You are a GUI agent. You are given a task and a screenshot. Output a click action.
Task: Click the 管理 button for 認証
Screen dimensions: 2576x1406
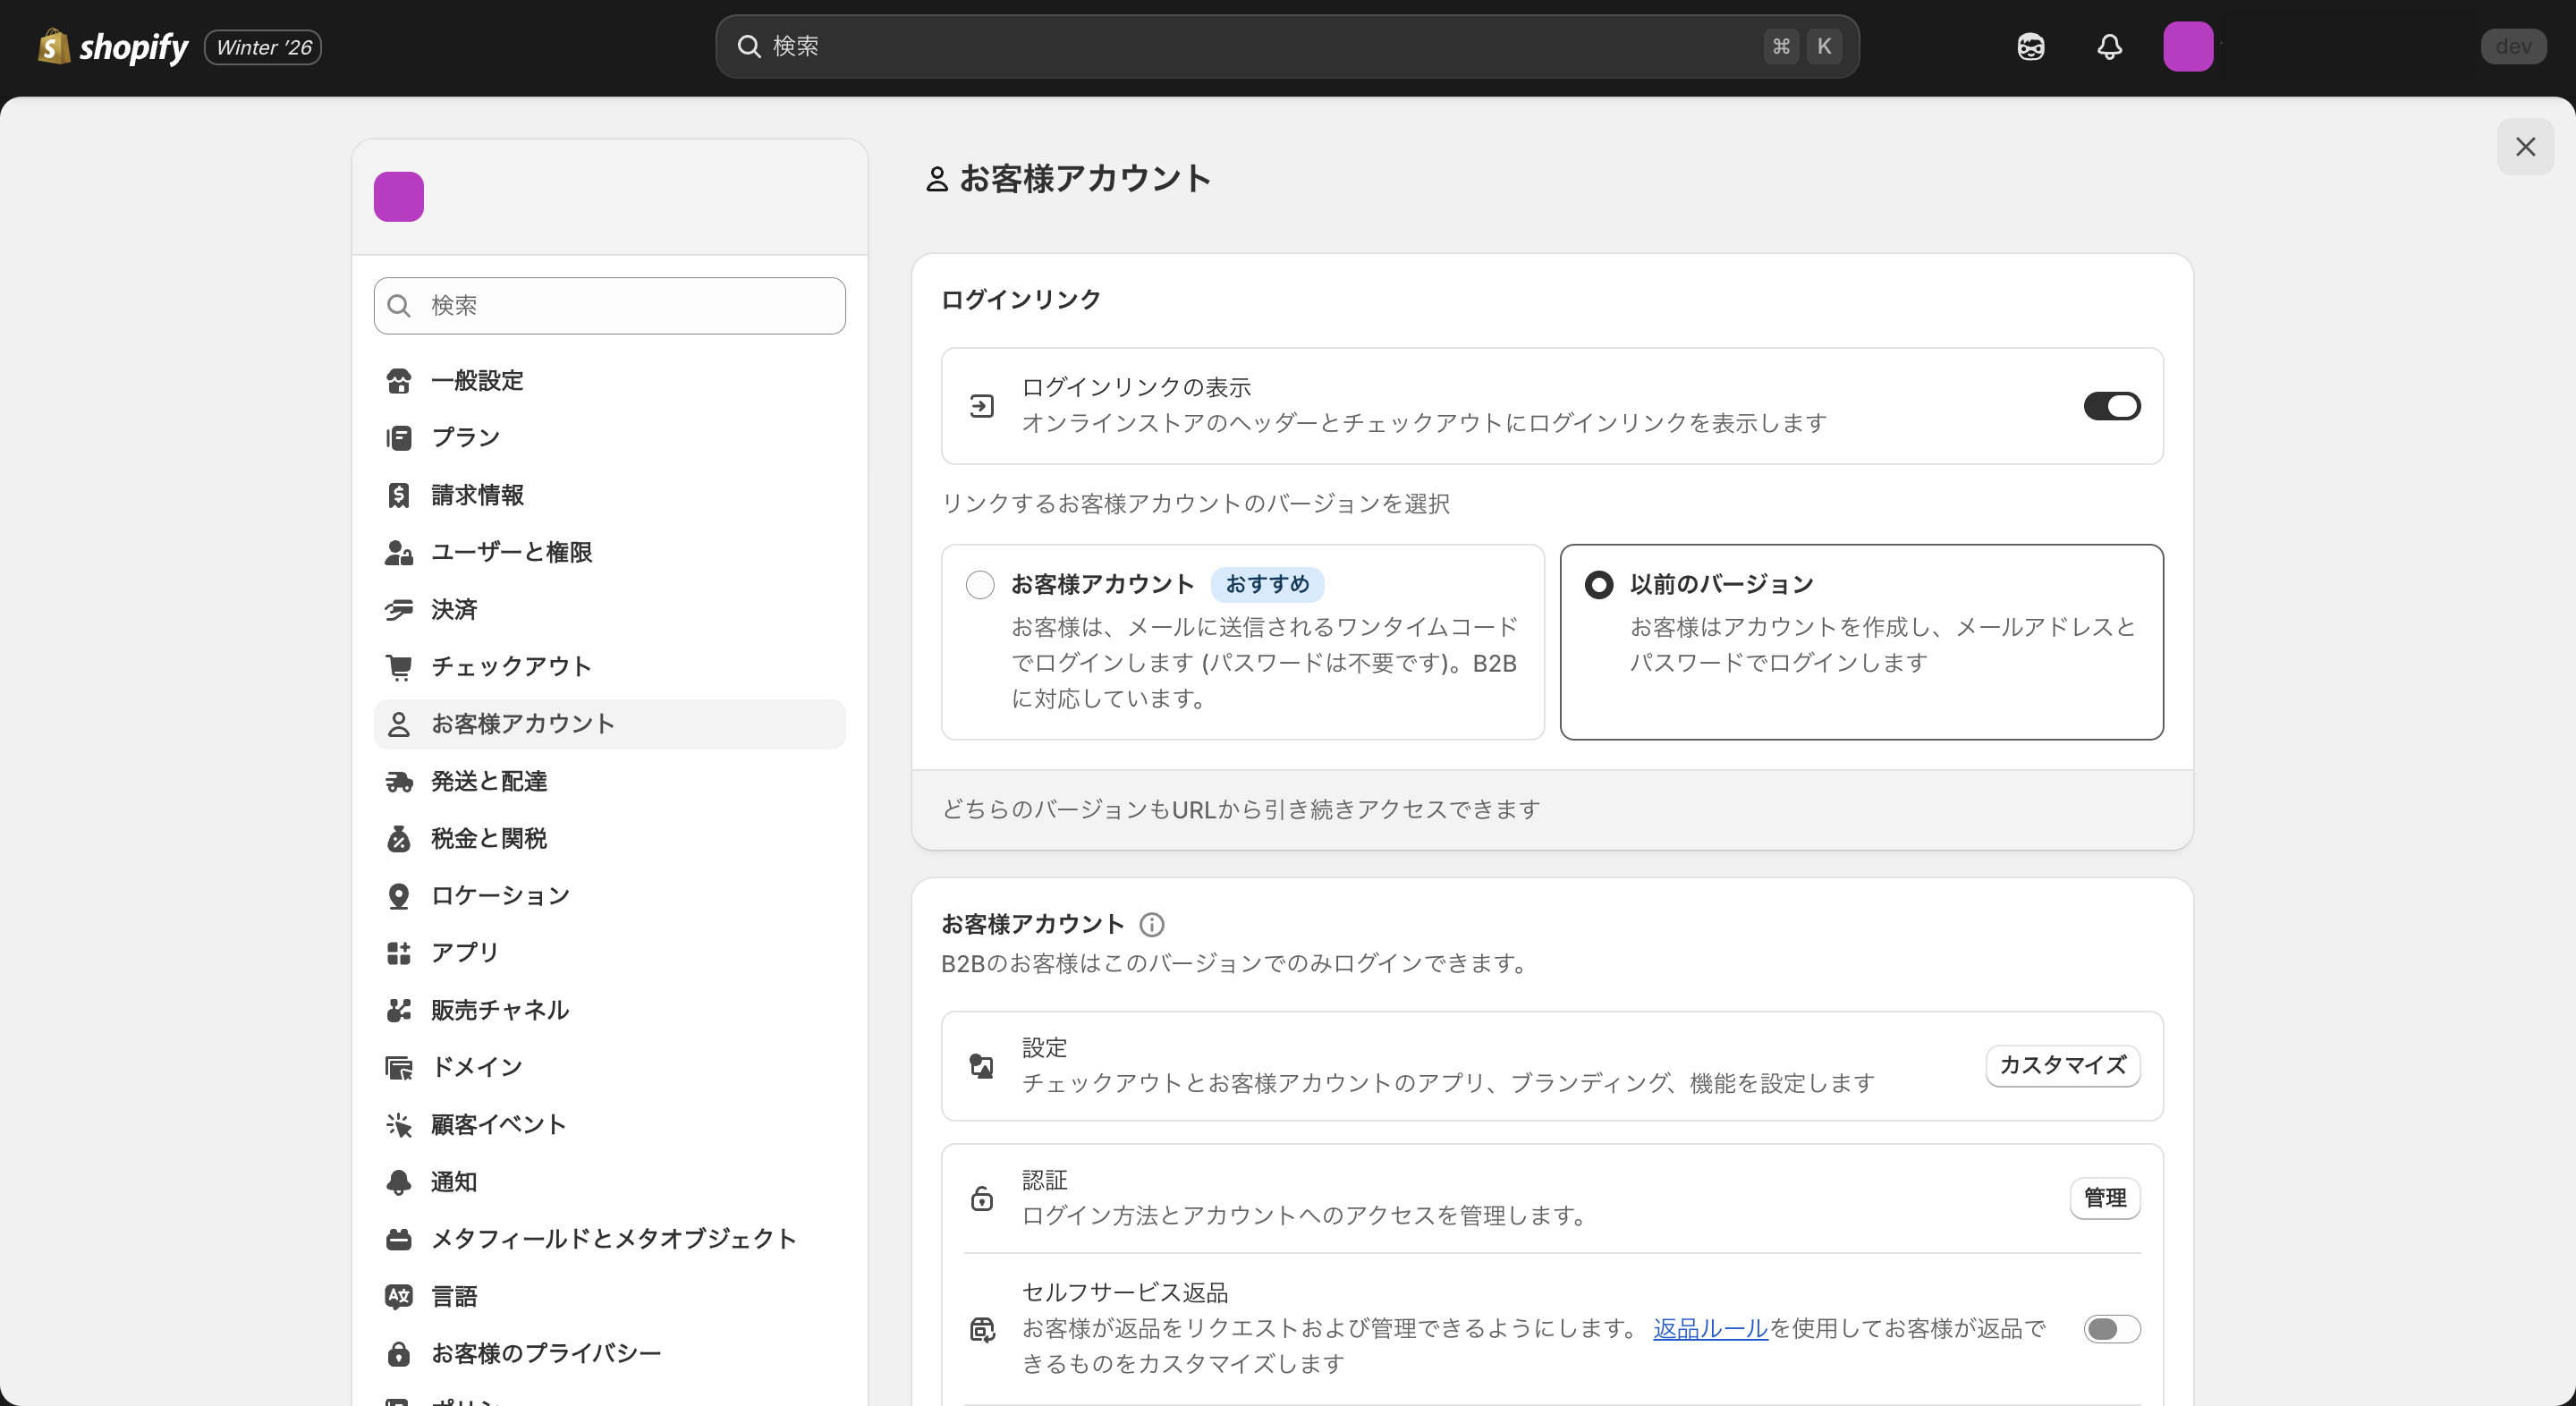(2105, 1198)
